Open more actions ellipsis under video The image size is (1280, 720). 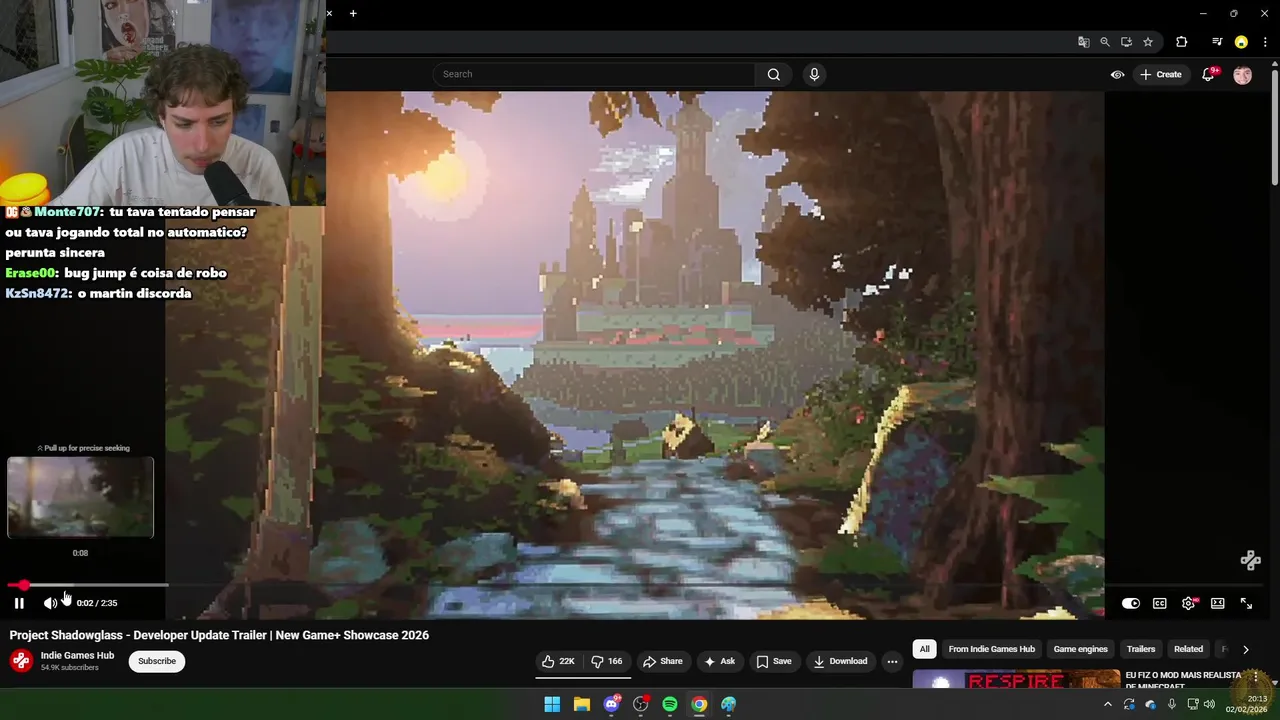click(x=892, y=661)
